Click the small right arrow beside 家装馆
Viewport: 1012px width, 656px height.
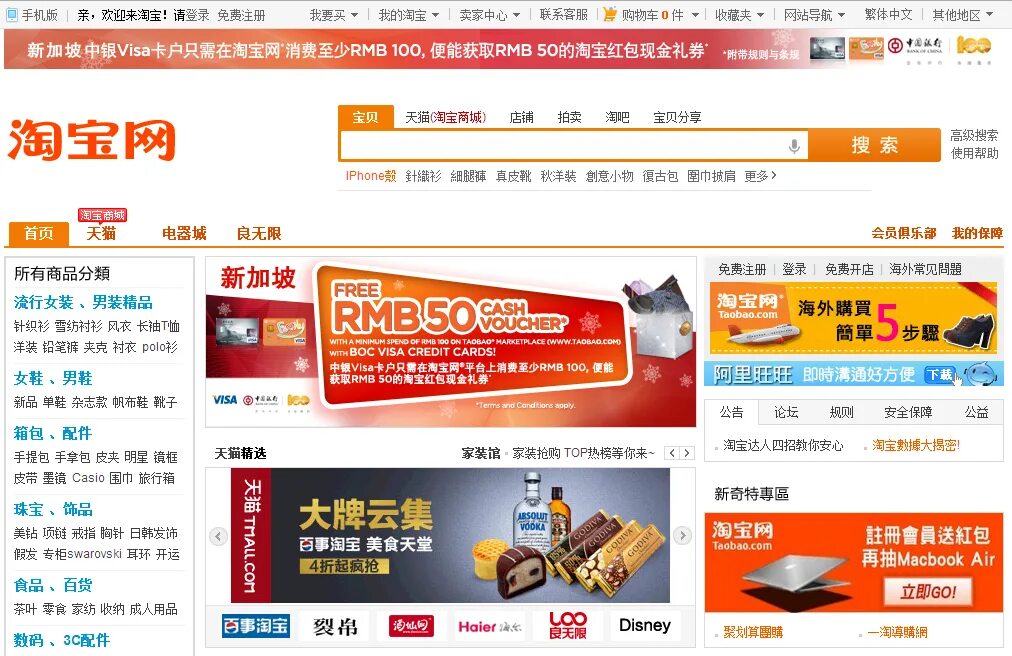pos(687,453)
